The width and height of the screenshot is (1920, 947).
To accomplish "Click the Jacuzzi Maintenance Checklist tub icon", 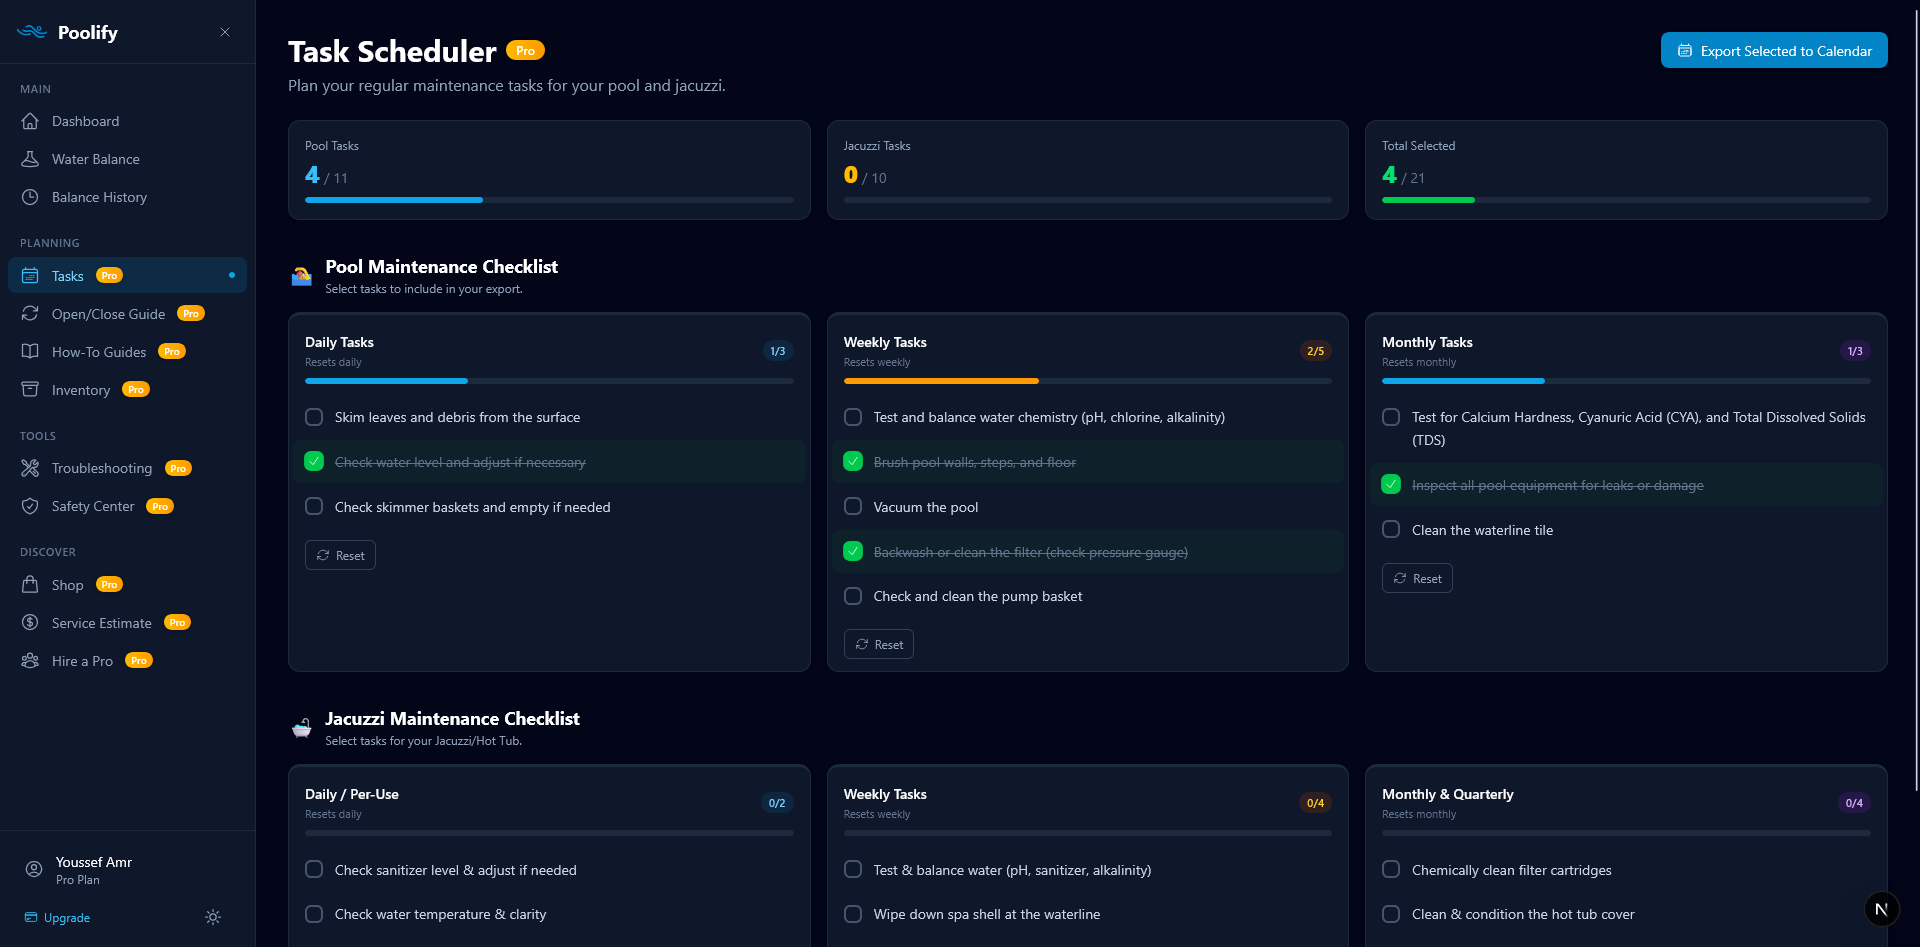I will pyautogui.click(x=301, y=728).
